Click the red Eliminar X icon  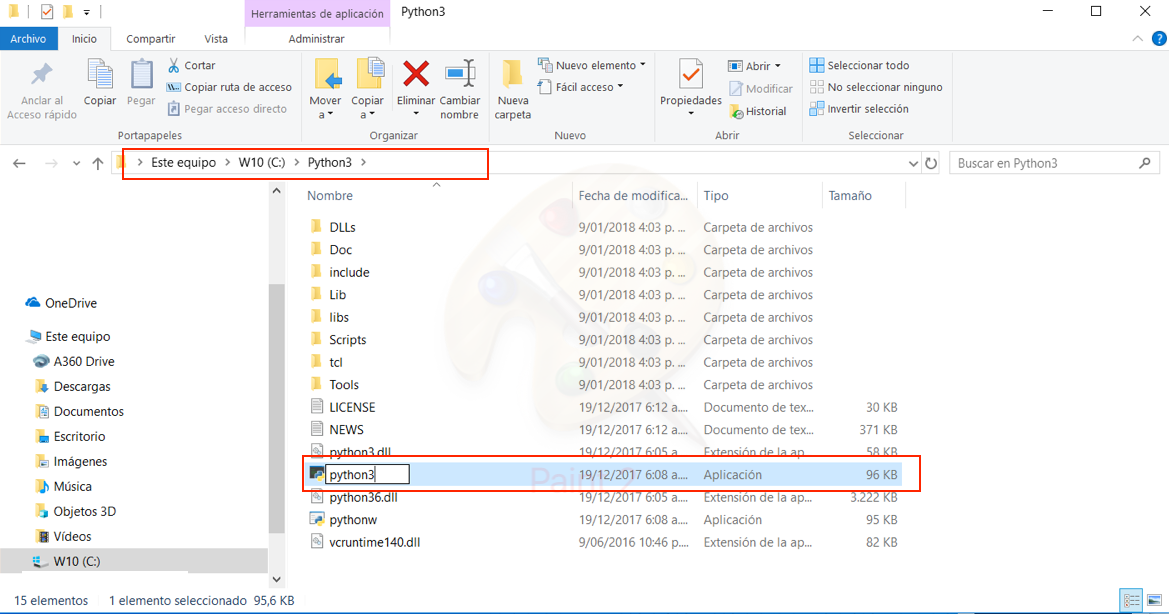pyautogui.click(x=416, y=75)
